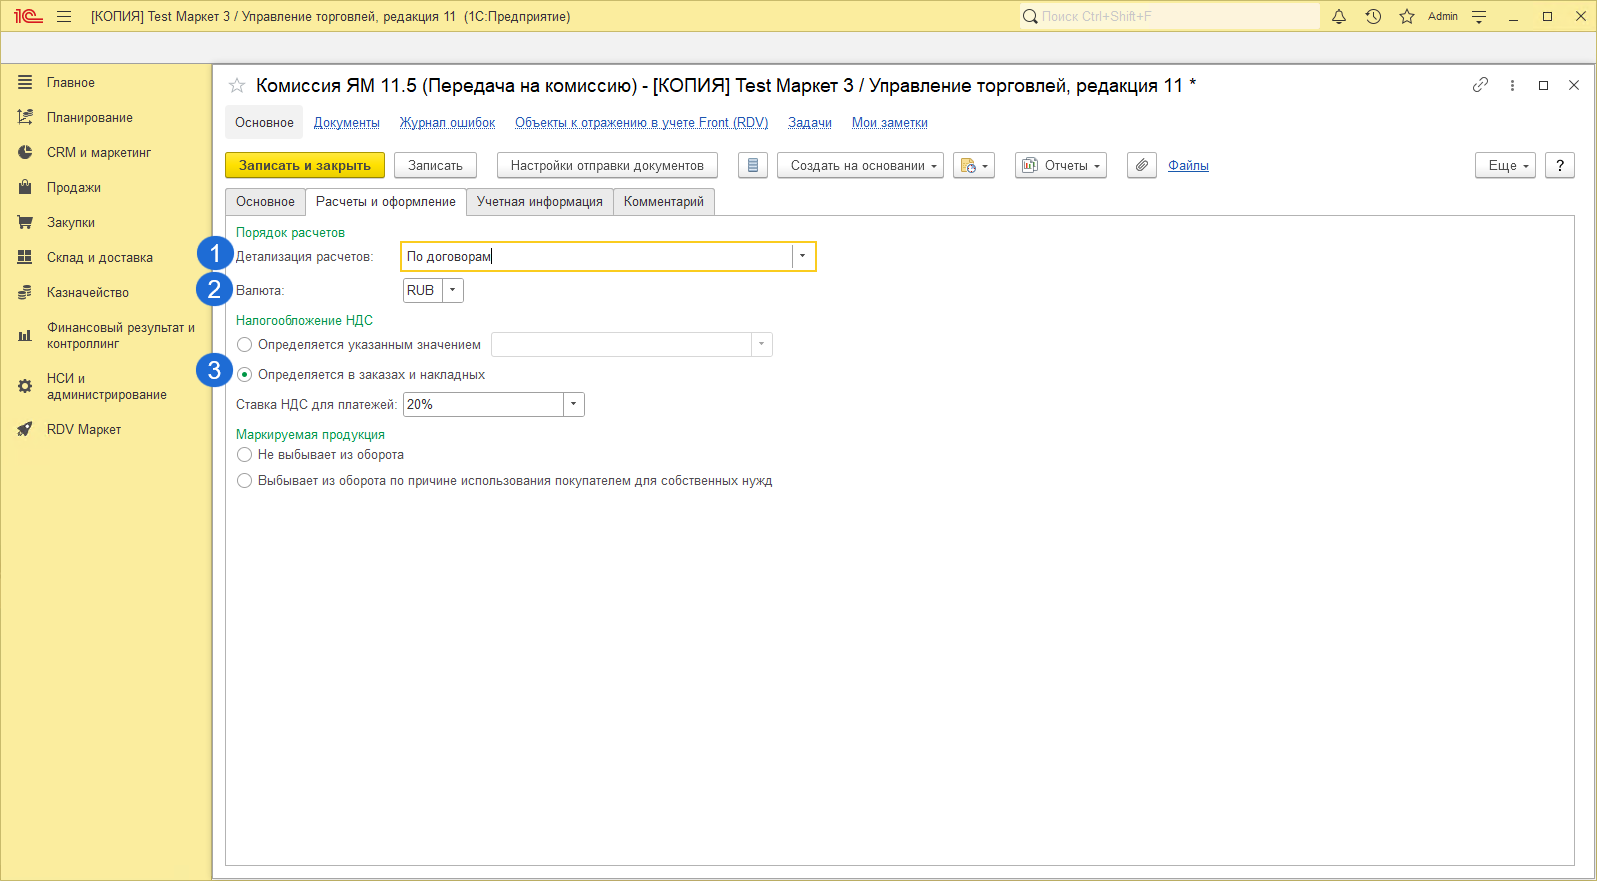1597x881 pixels.
Task: Click the 'Admin' user name
Action: click(1443, 16)
